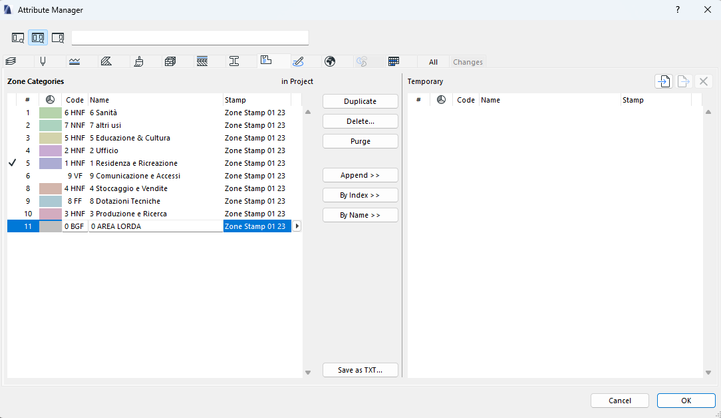721x418 pixels.
Task: Pick the 7 altri usi color swatch
Action: click(50, 125)
